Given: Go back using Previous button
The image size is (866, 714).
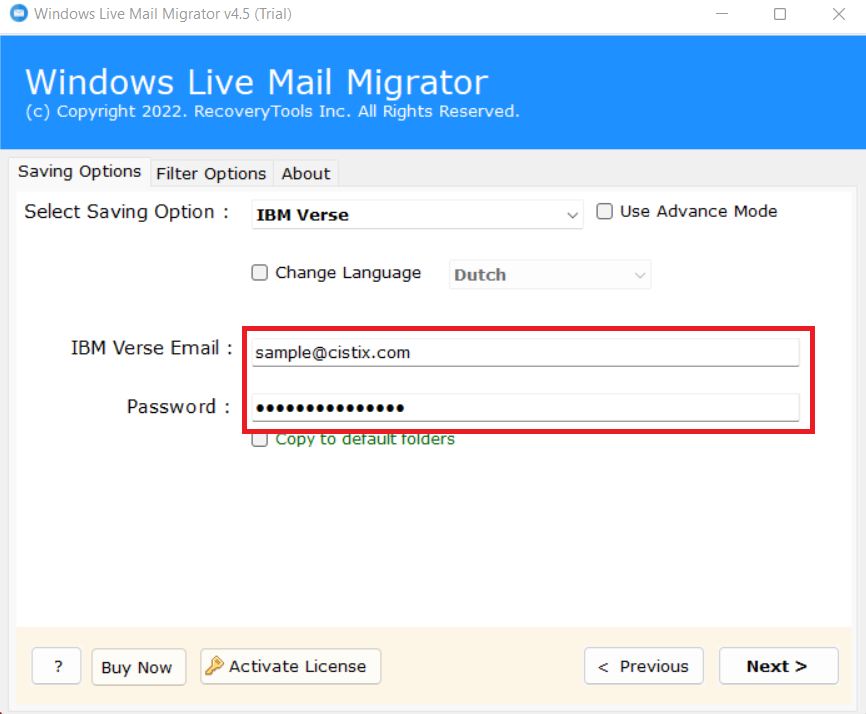Looking at the screenshot, I should [x=643, y=666].
